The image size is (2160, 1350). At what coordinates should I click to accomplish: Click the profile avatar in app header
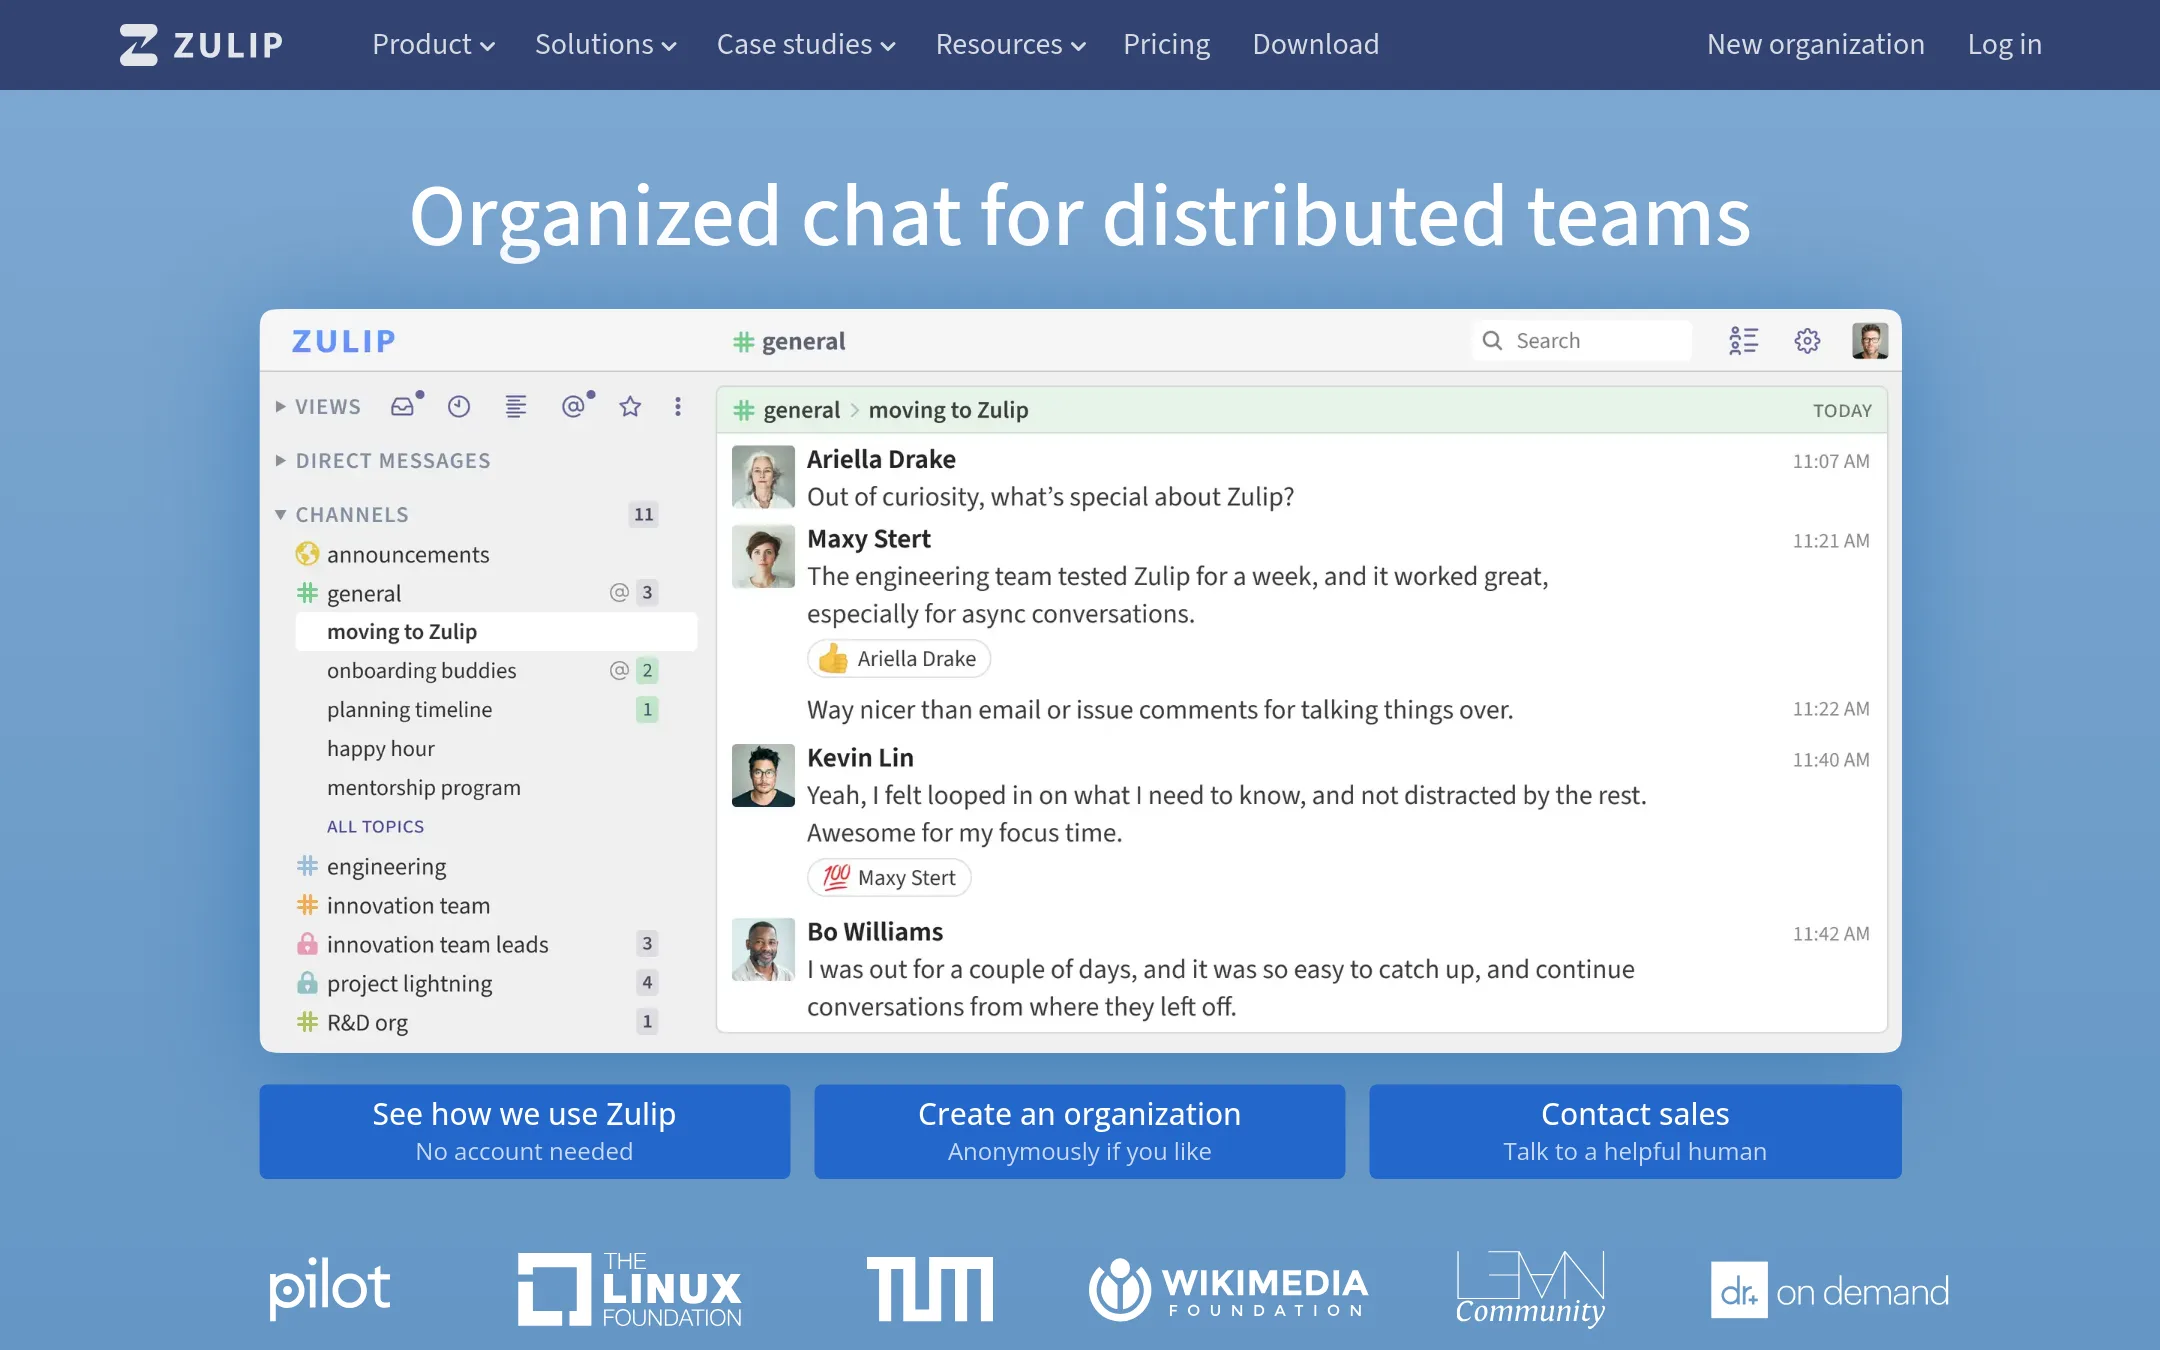point(1869,341)
